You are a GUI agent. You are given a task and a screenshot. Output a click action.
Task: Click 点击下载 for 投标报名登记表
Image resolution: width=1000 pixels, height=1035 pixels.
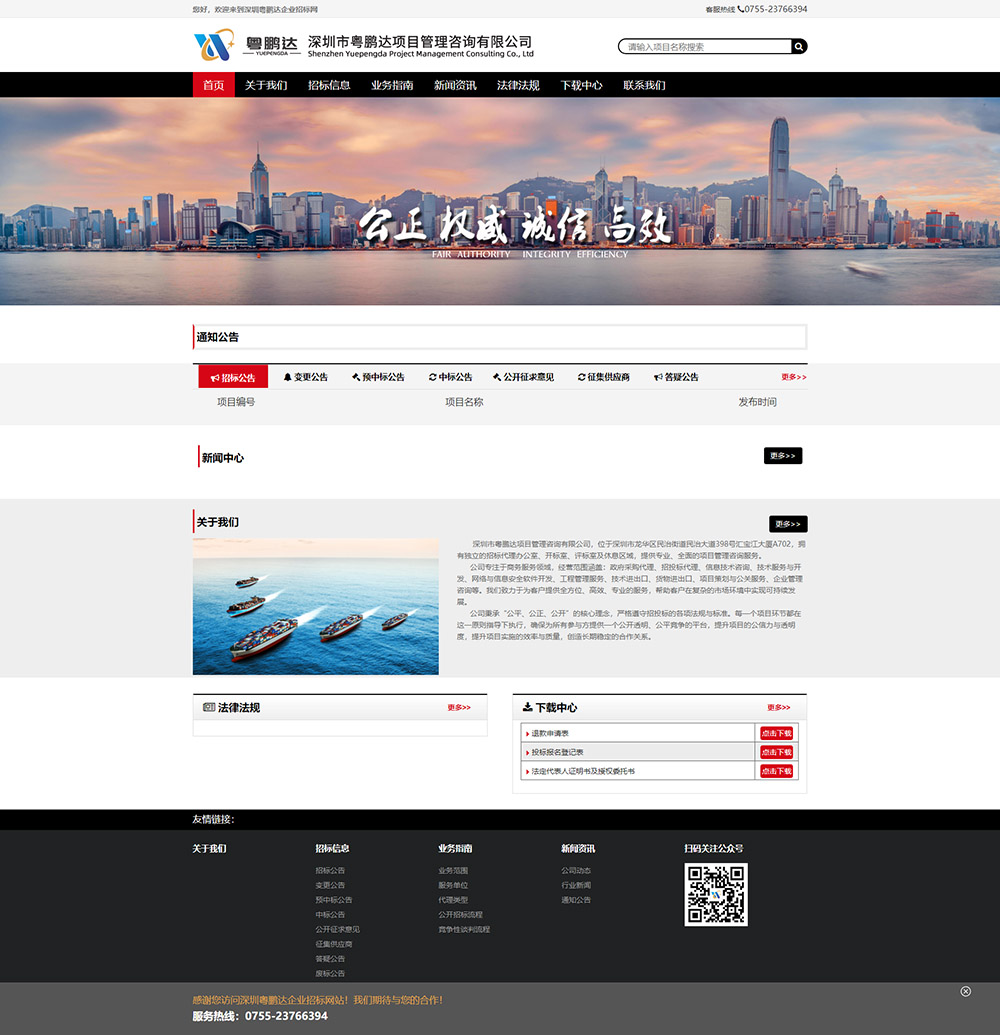pos(776,752)
